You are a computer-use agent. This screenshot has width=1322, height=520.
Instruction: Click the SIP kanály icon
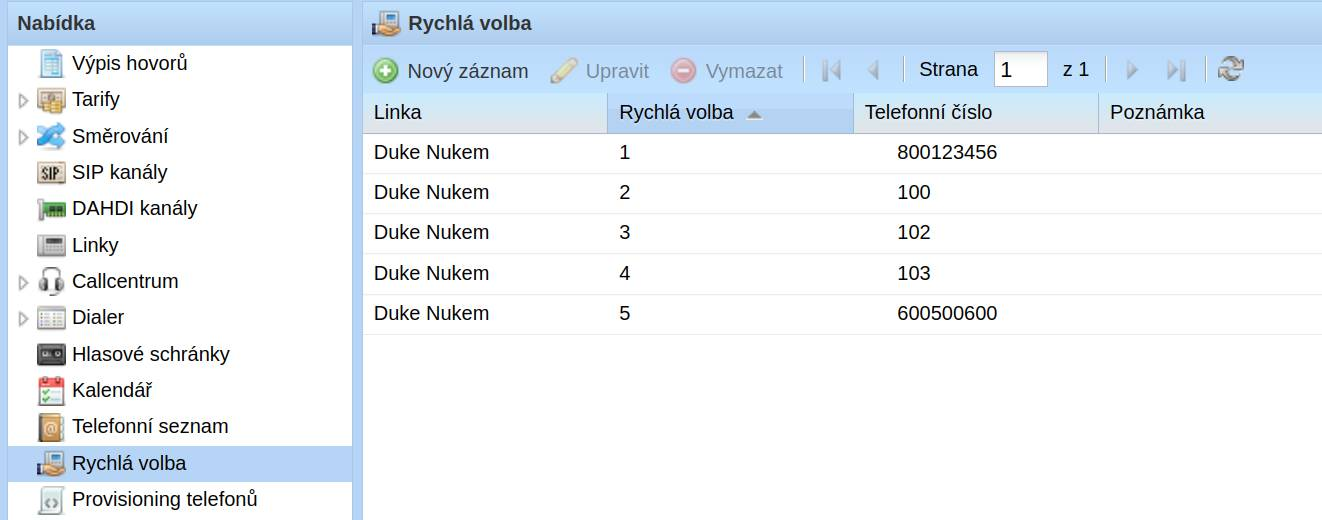51,173
